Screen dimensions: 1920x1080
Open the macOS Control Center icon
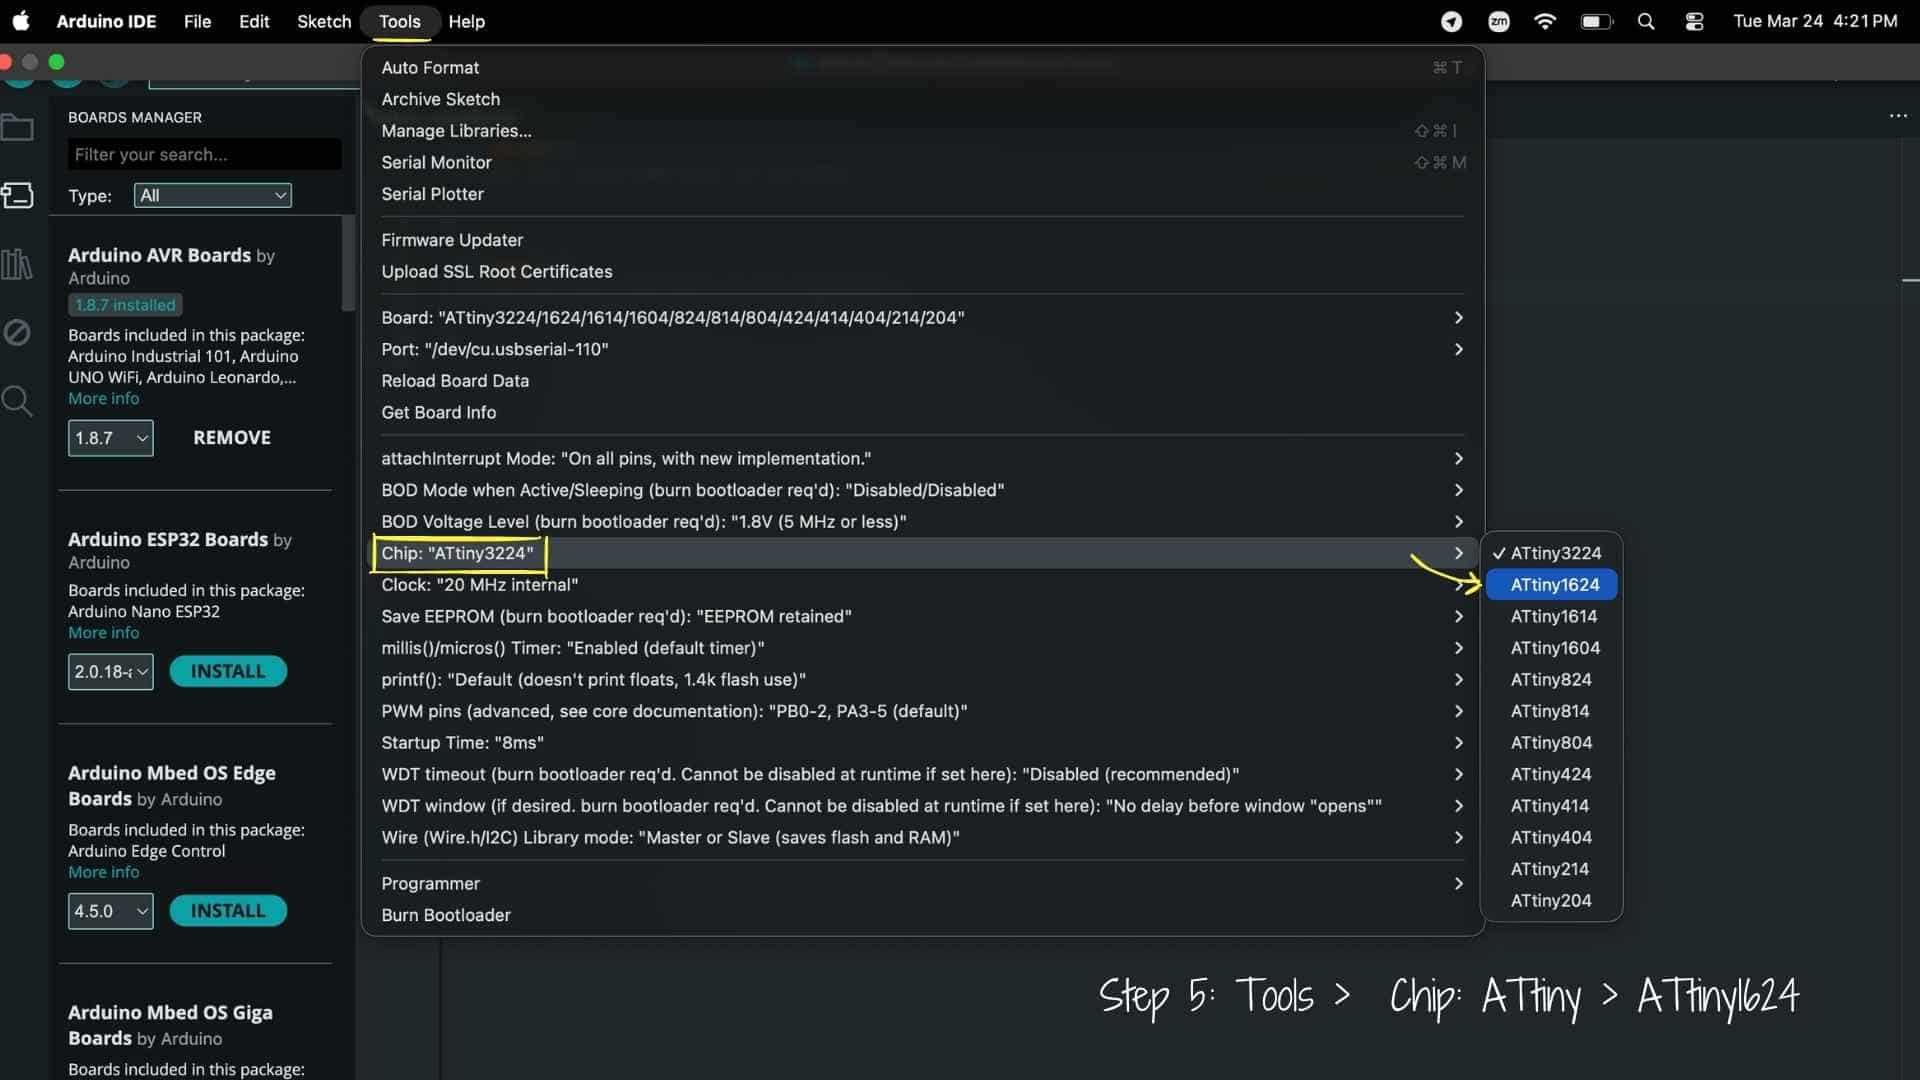(1694, 21)
